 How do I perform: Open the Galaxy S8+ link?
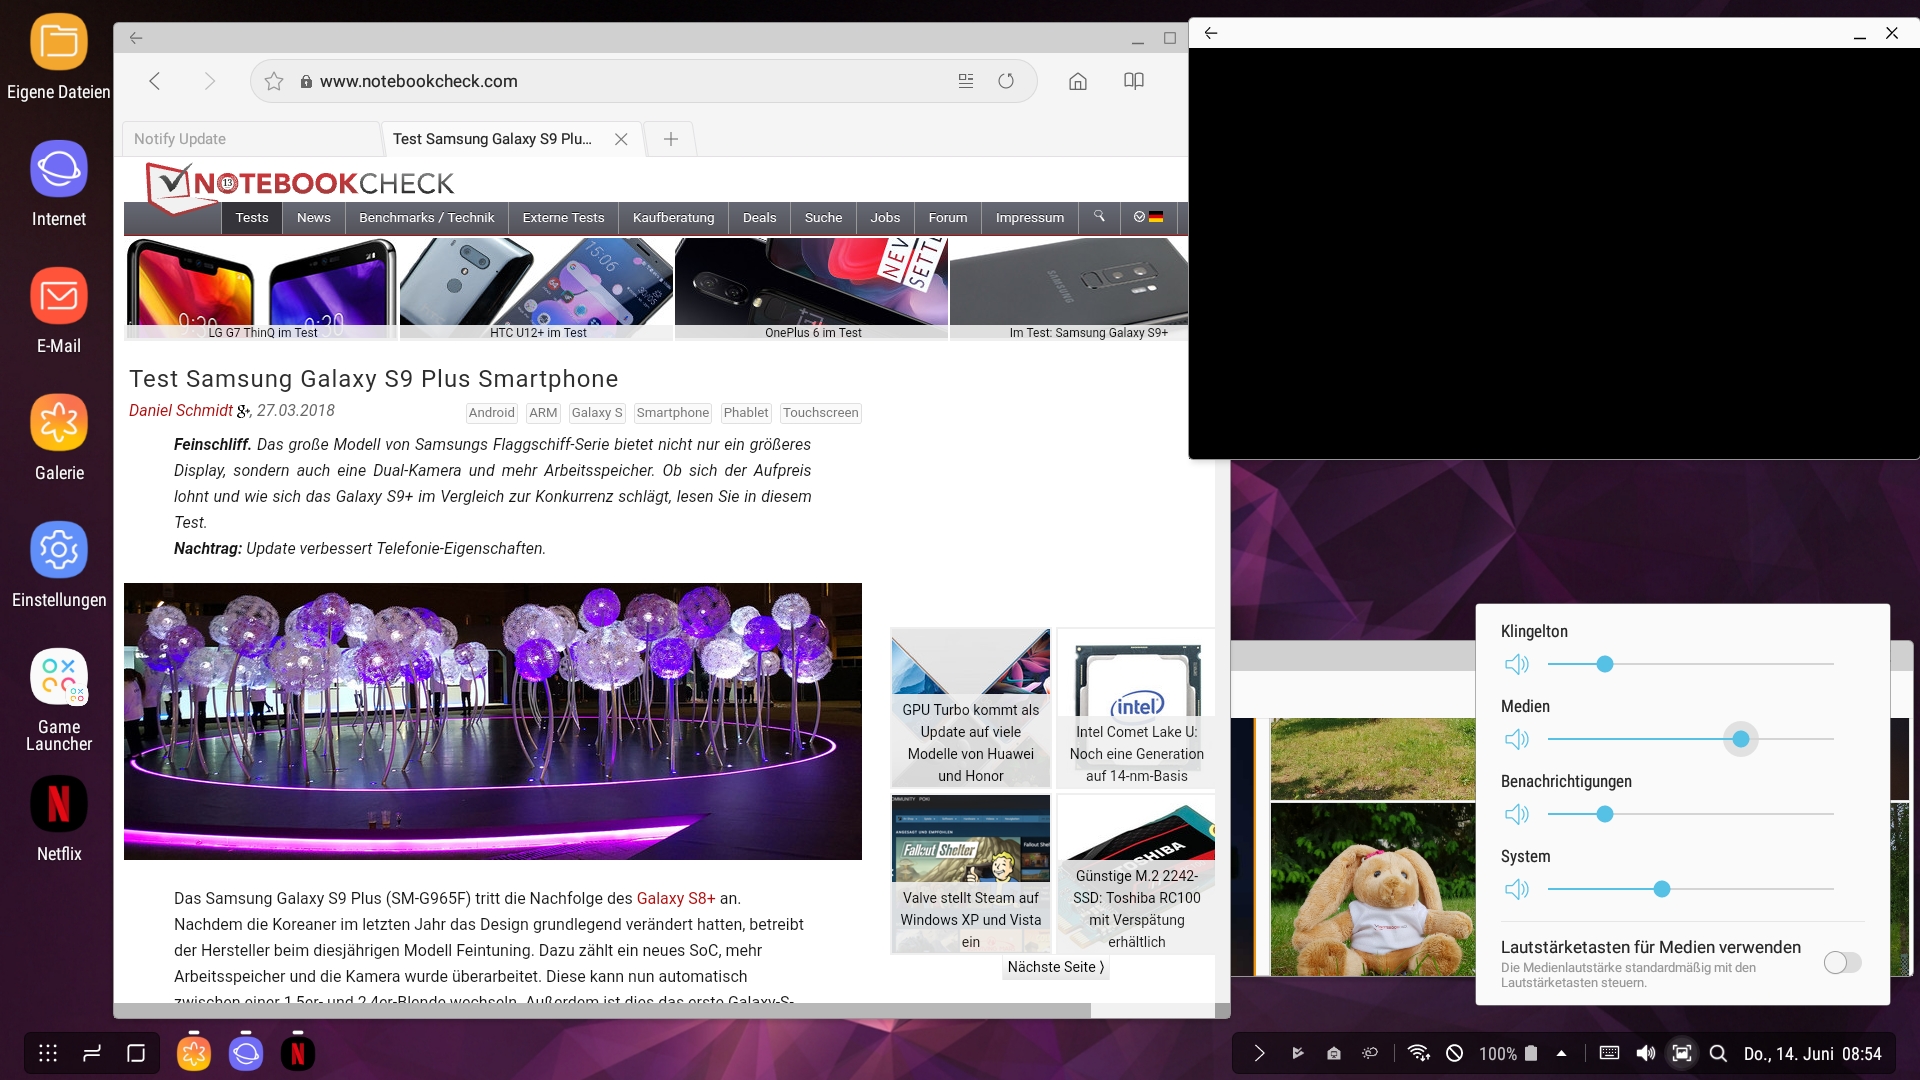click(x=676, y=898)
